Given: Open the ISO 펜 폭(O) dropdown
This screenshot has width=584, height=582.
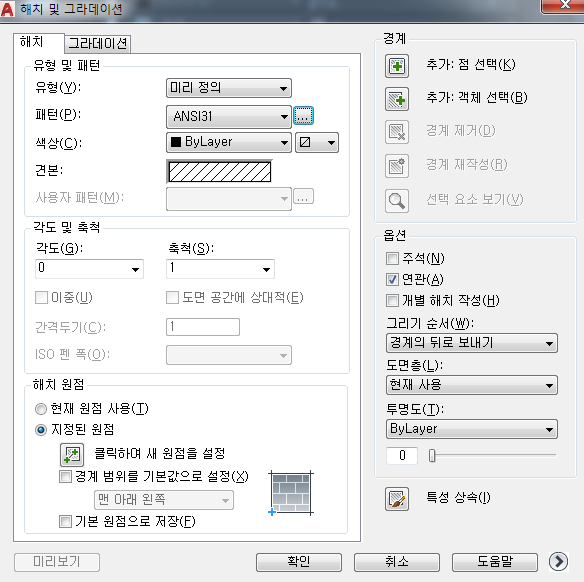Looking at the screenshot, I should (229, 355).
